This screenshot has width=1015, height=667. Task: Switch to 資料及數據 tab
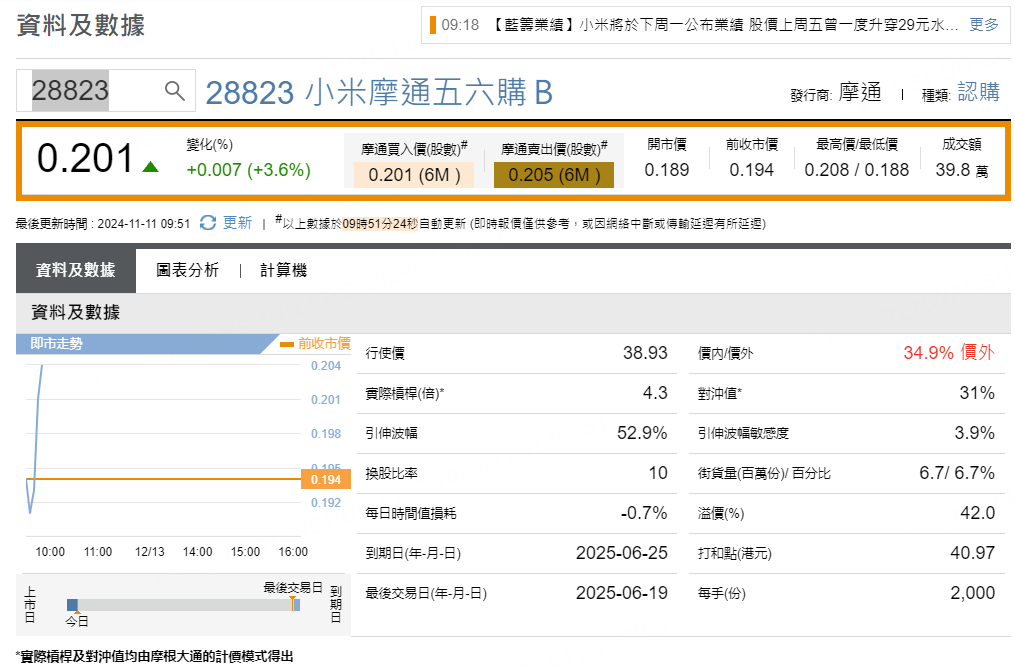[x=76, y=270]
